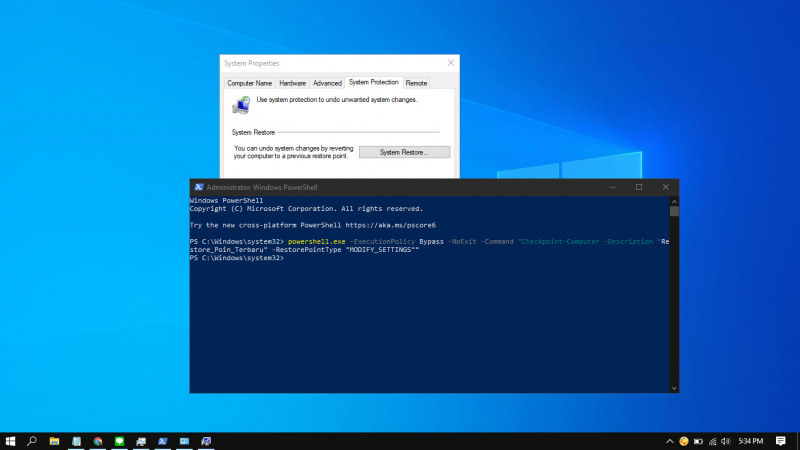Open the Advanced tab in System Properties

[327, 83]
